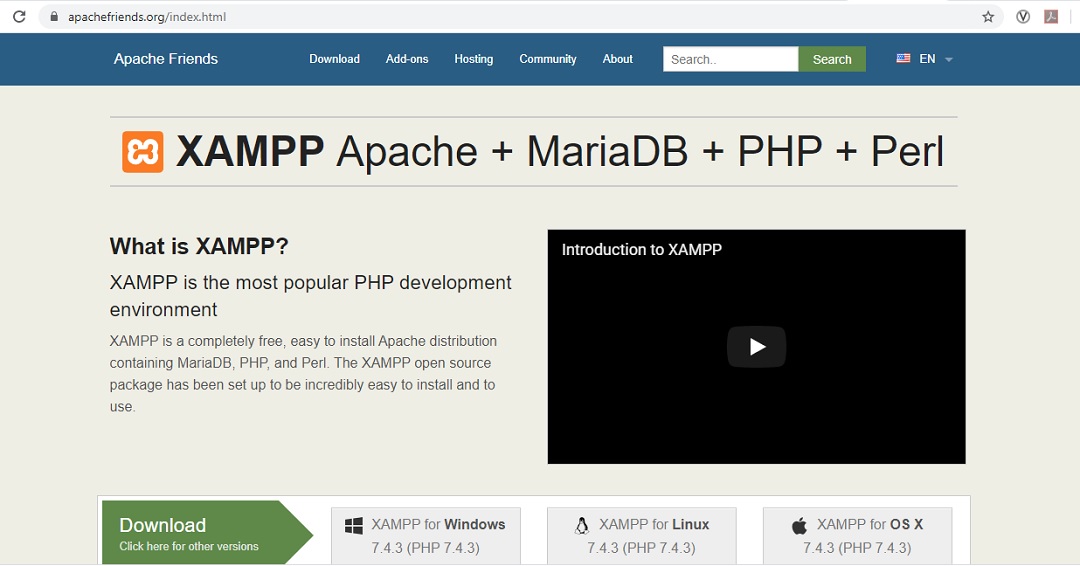Click Download for other versions
The image size is (1080, 566).
pyautogui.click(x=207, y=532)
